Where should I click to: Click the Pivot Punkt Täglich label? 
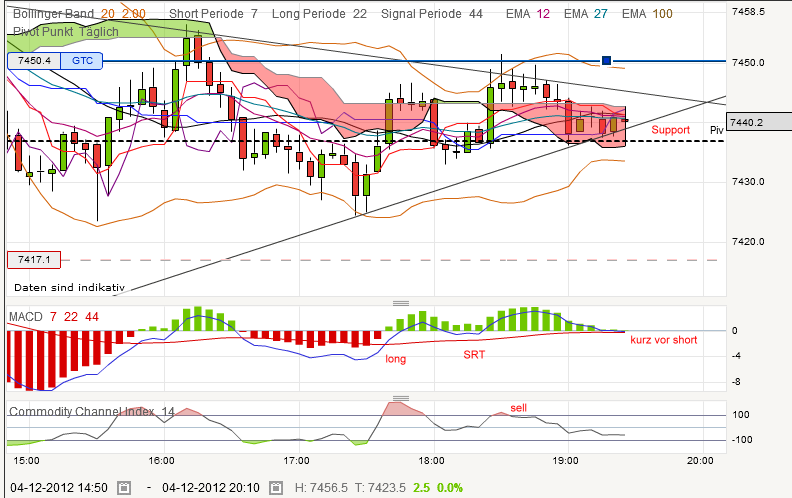point(66,32)
